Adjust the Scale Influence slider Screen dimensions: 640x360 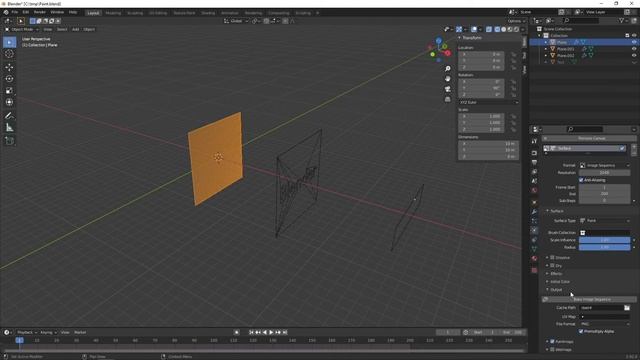[x=604, y=240]
